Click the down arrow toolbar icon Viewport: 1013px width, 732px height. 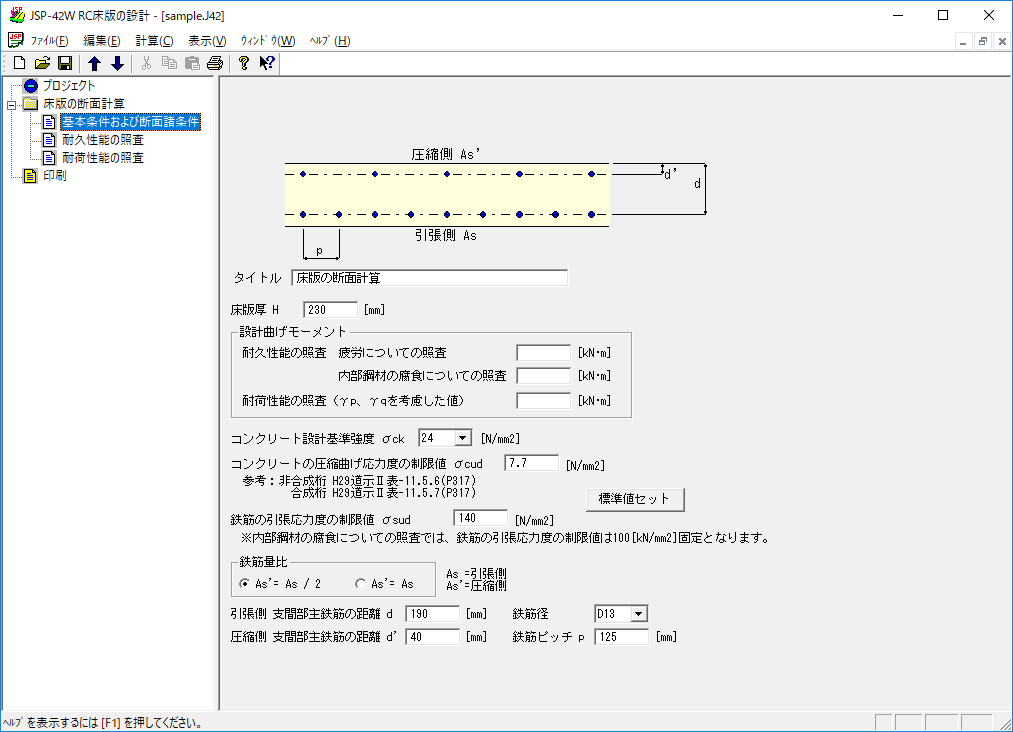tap(117, 63)
